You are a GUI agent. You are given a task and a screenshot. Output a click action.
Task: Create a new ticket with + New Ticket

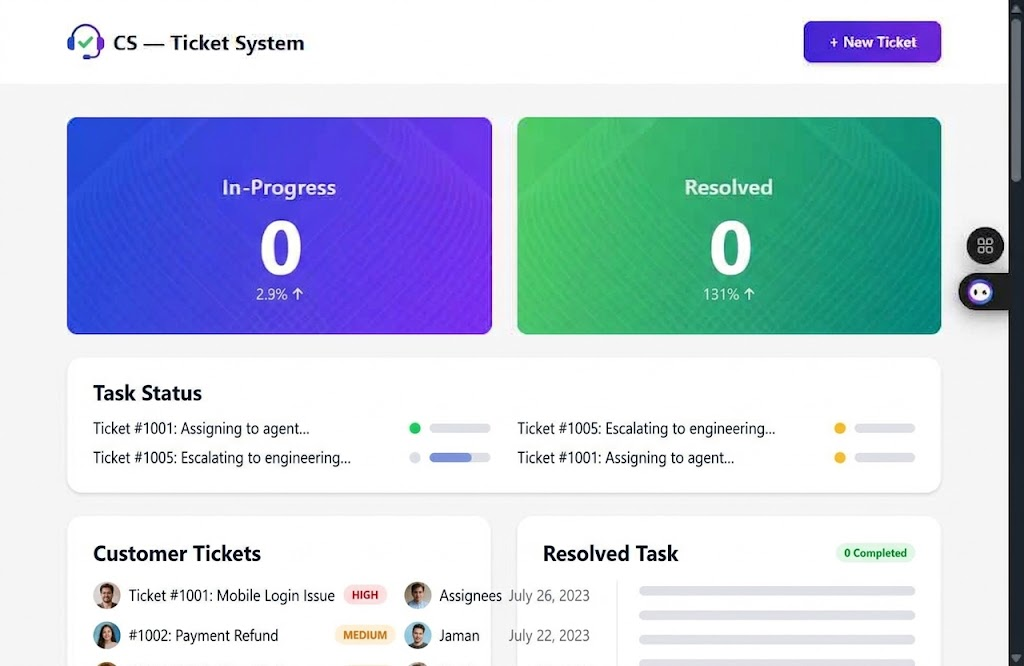[872, 42]
